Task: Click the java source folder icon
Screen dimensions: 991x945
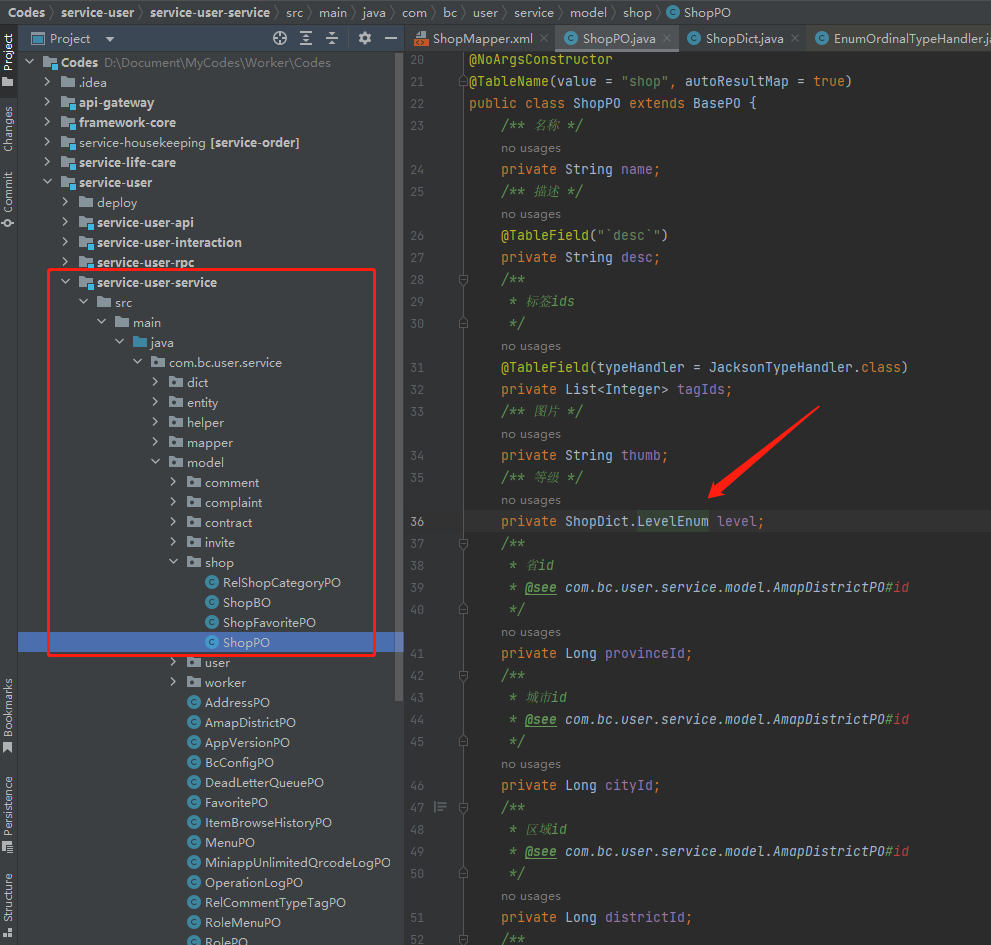Action: point(140,343)
